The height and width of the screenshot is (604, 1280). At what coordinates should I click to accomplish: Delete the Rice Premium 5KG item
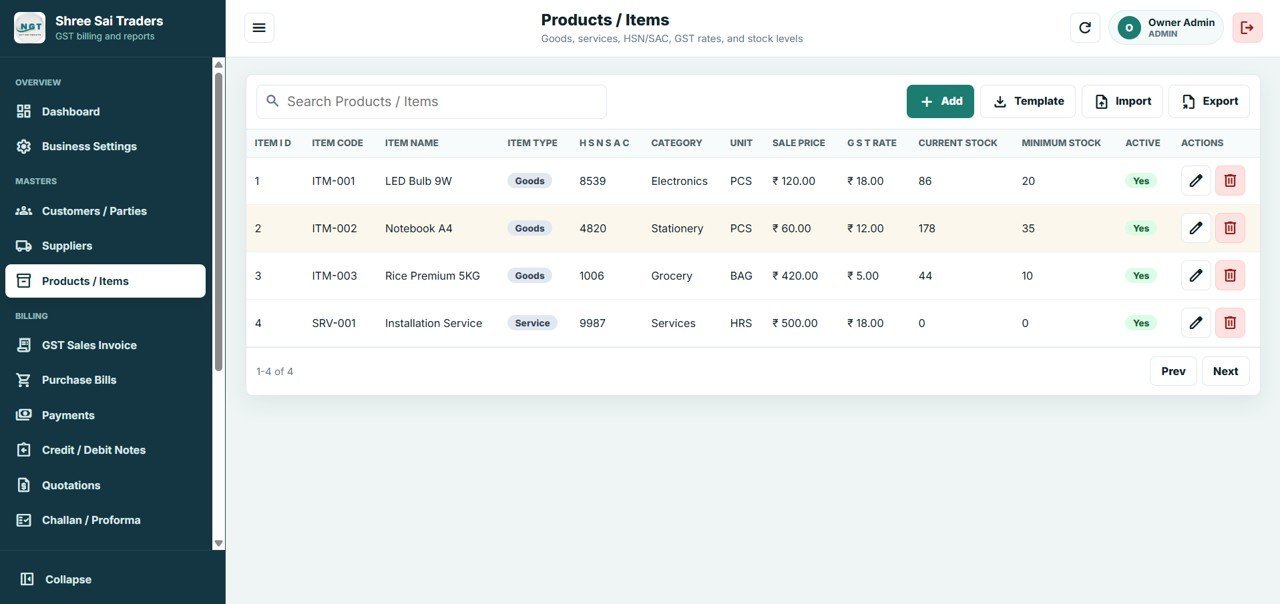tap(1230, 276)
